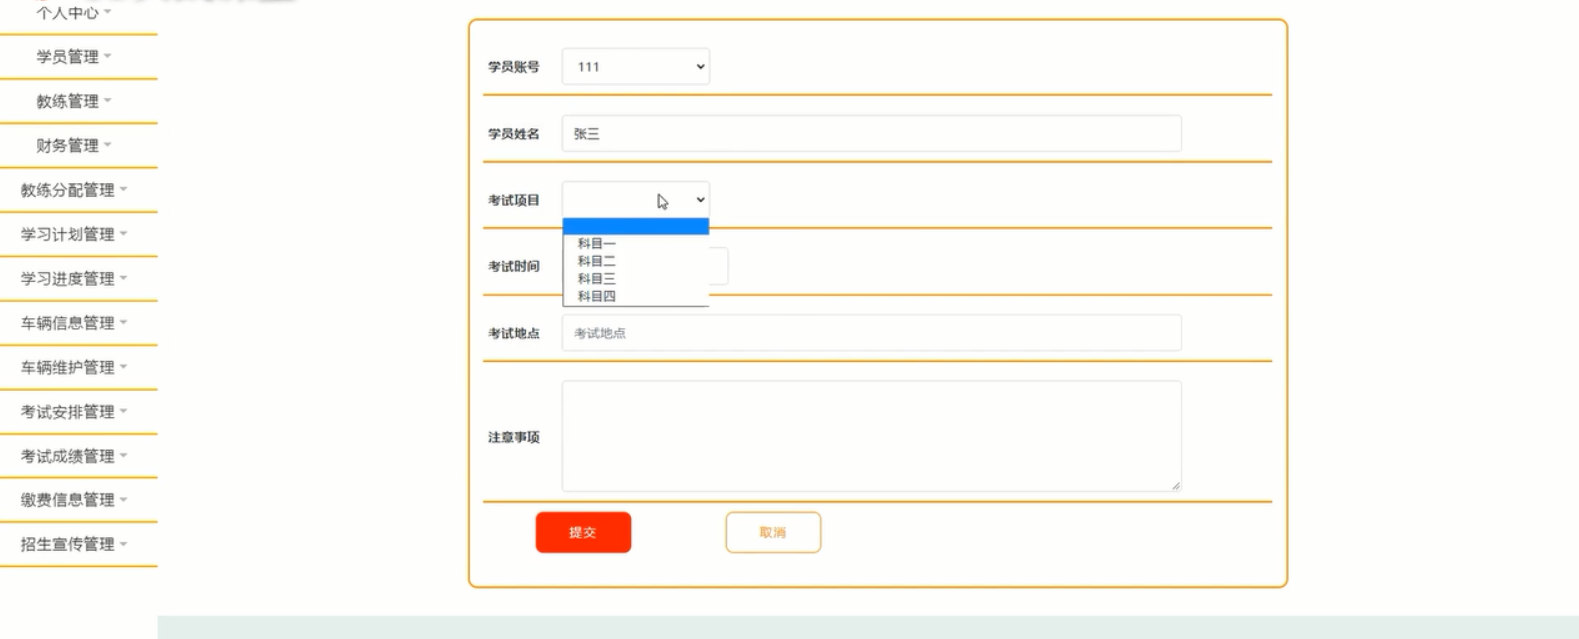
Task: Cancel the form with 取消 button
Action: point(773,532)
